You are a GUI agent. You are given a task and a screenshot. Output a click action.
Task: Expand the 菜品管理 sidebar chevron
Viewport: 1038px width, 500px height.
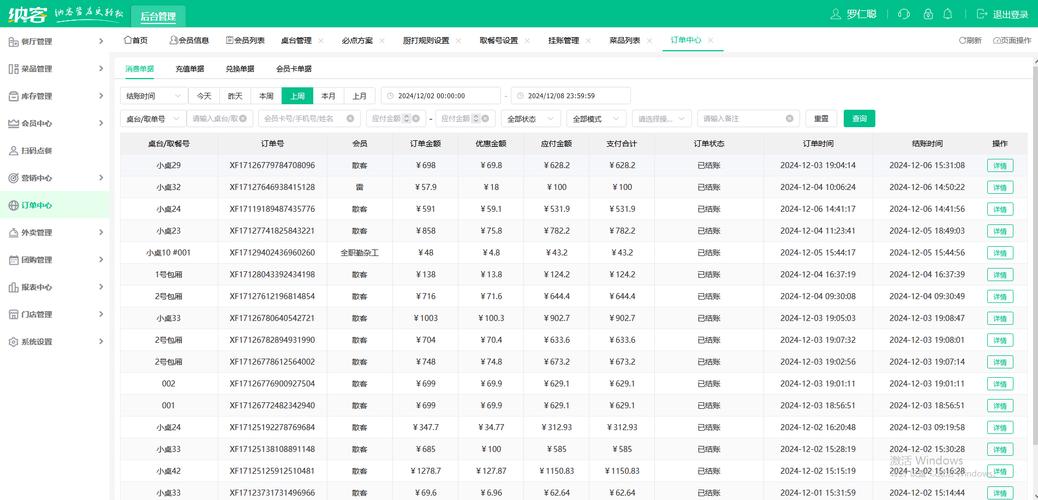[x=101, y=68]
